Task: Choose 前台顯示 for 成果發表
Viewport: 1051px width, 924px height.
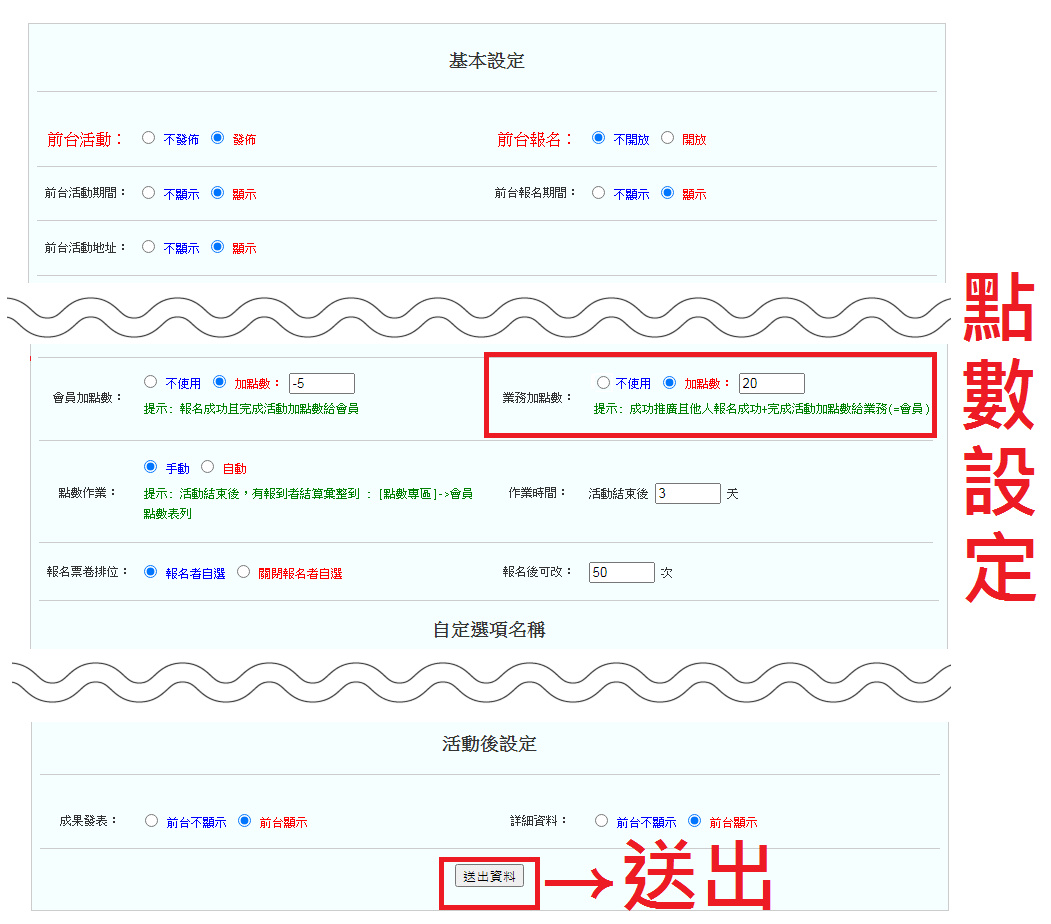Action: 245,821
